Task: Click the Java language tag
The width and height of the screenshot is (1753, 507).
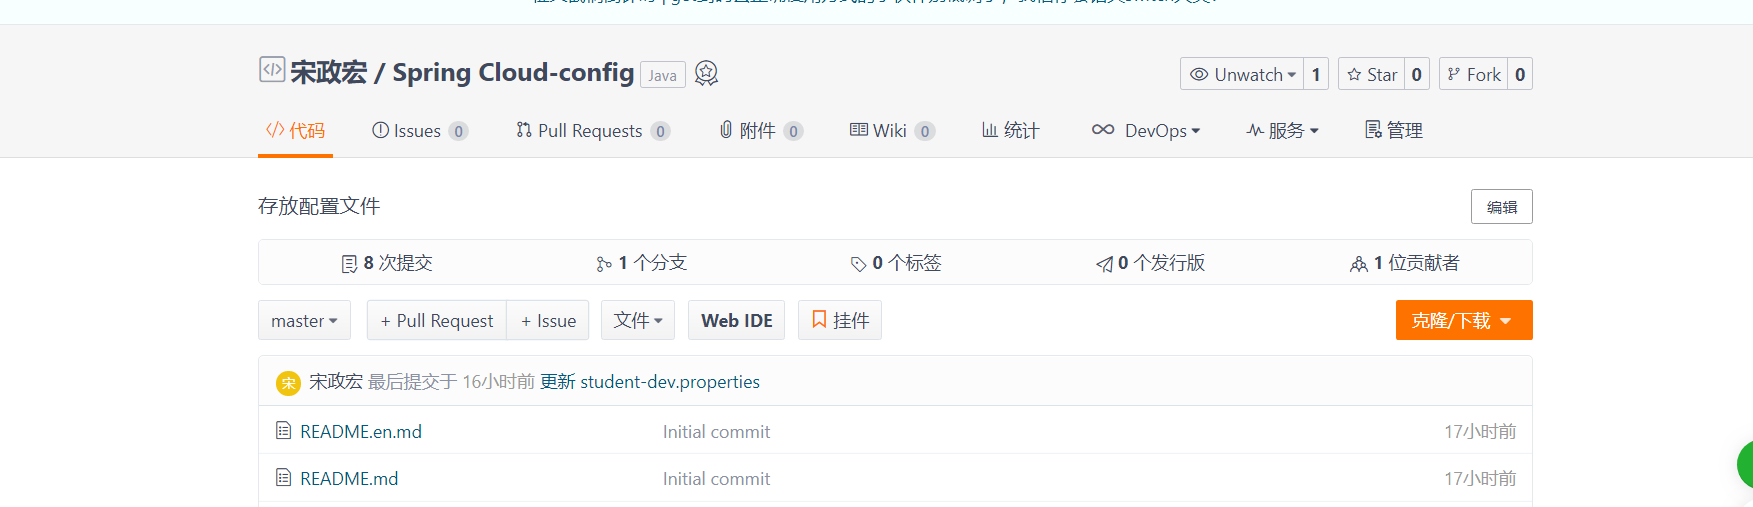Action: pos(662,75)
